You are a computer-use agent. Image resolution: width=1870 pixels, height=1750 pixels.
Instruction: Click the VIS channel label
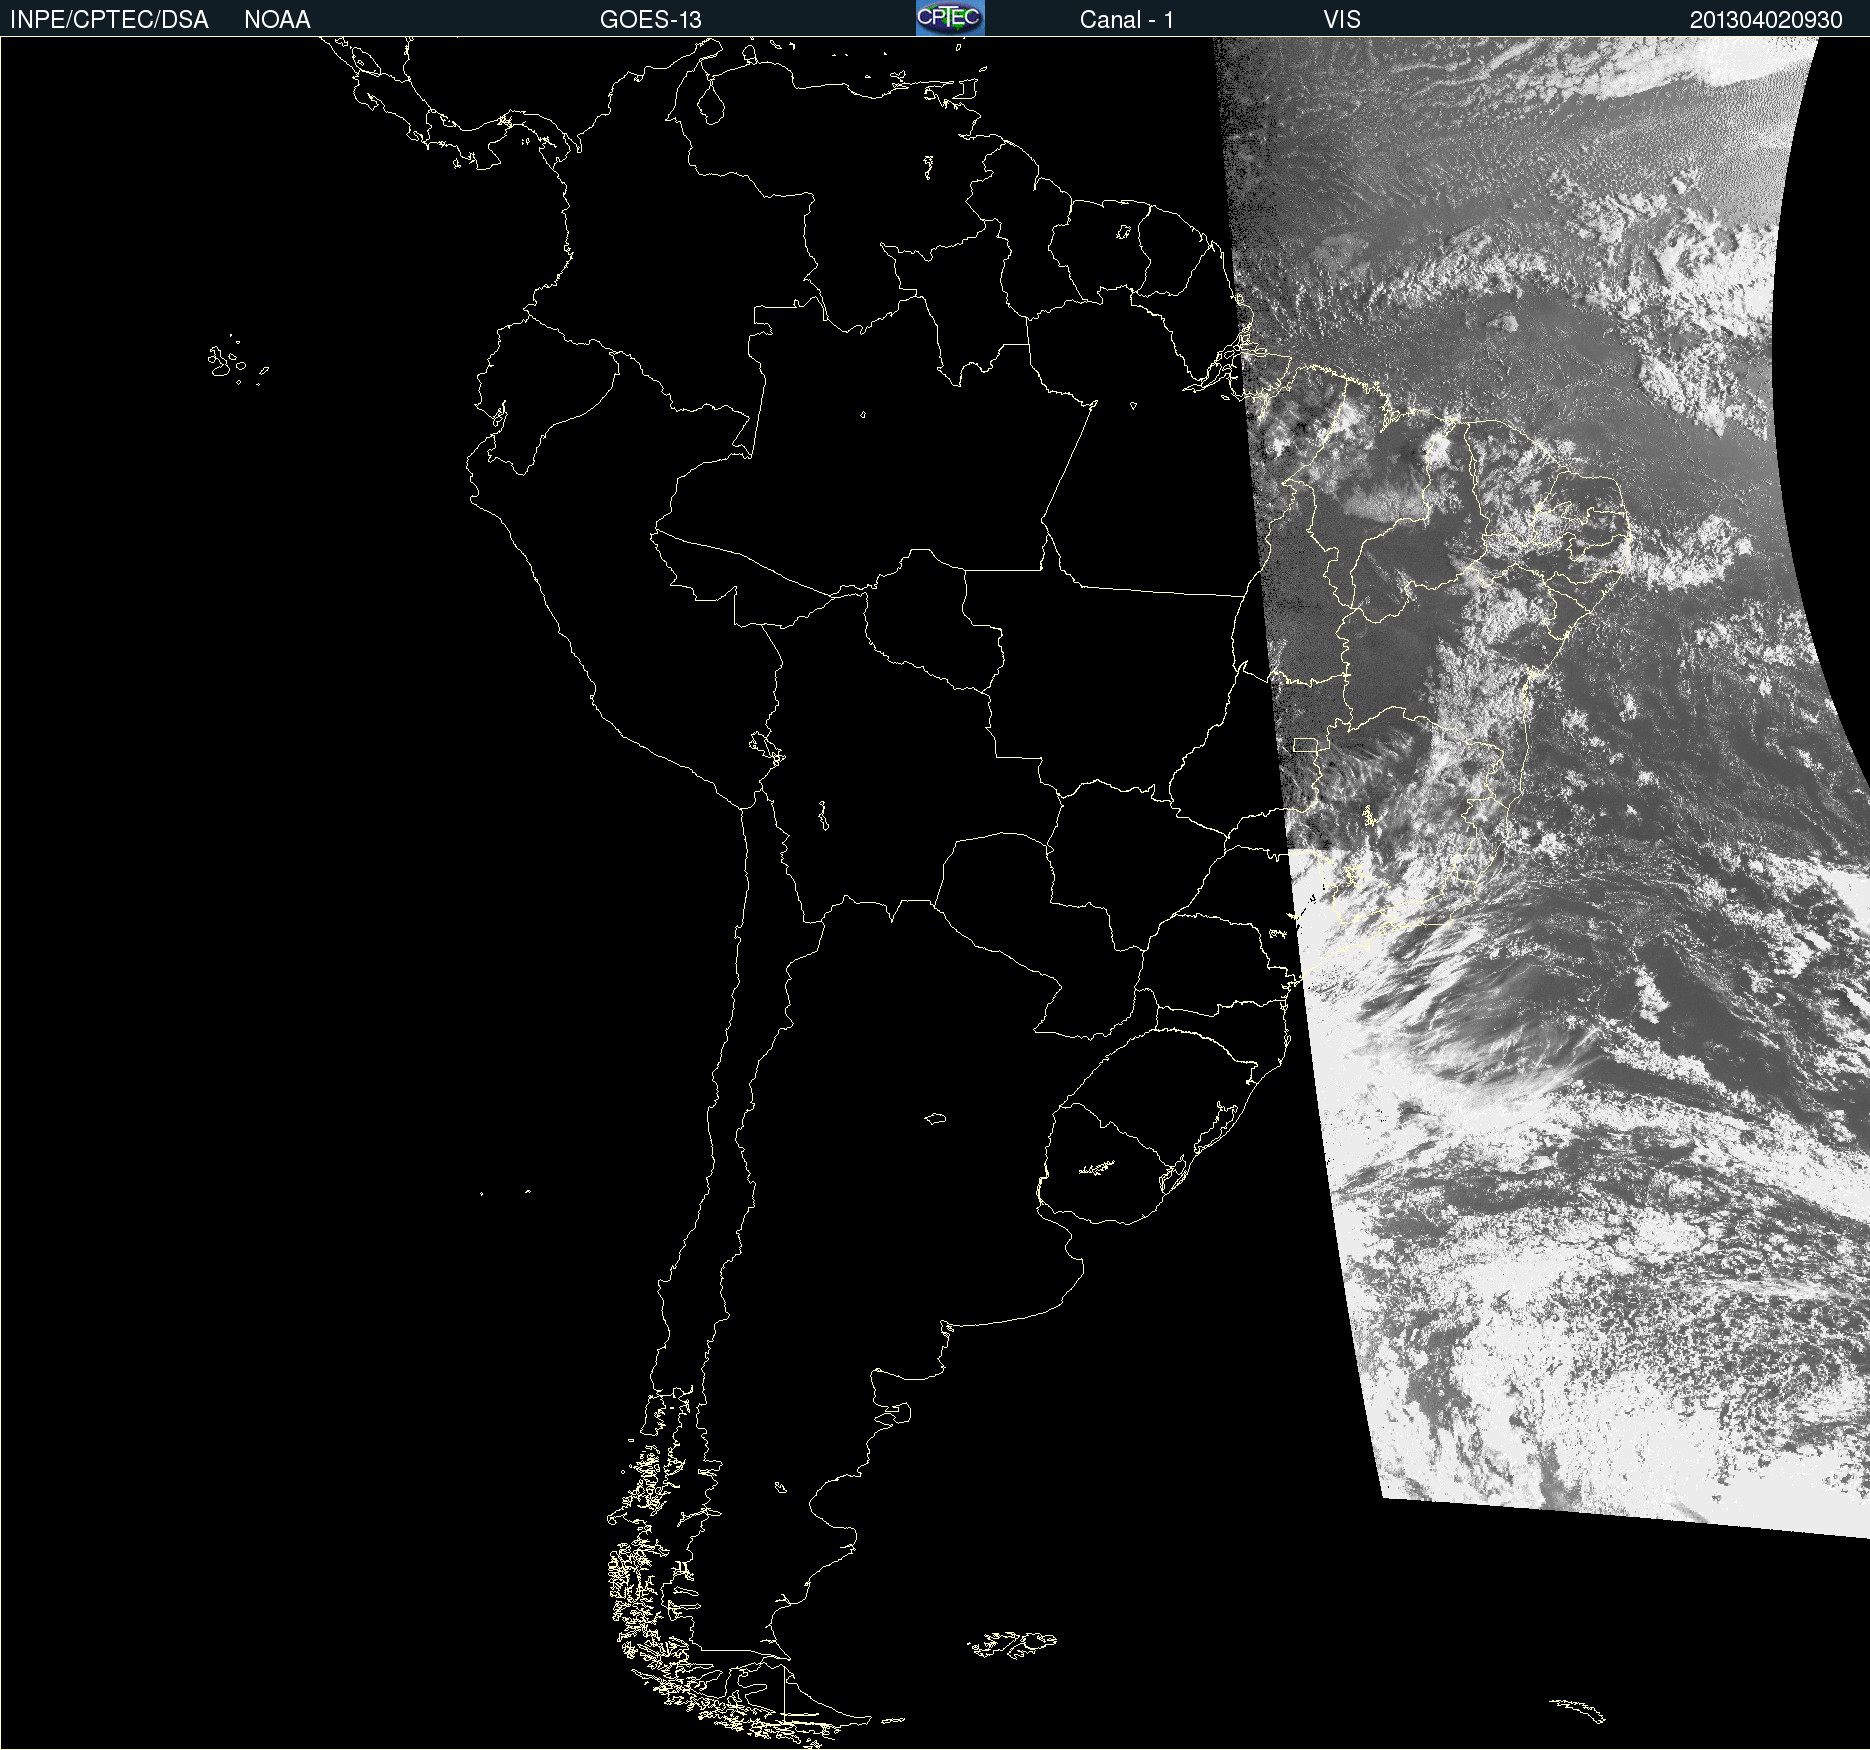point(1342,20)
